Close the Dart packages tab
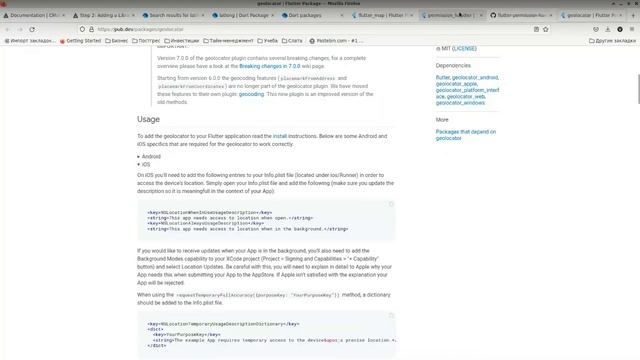 [x=342, y=15]
